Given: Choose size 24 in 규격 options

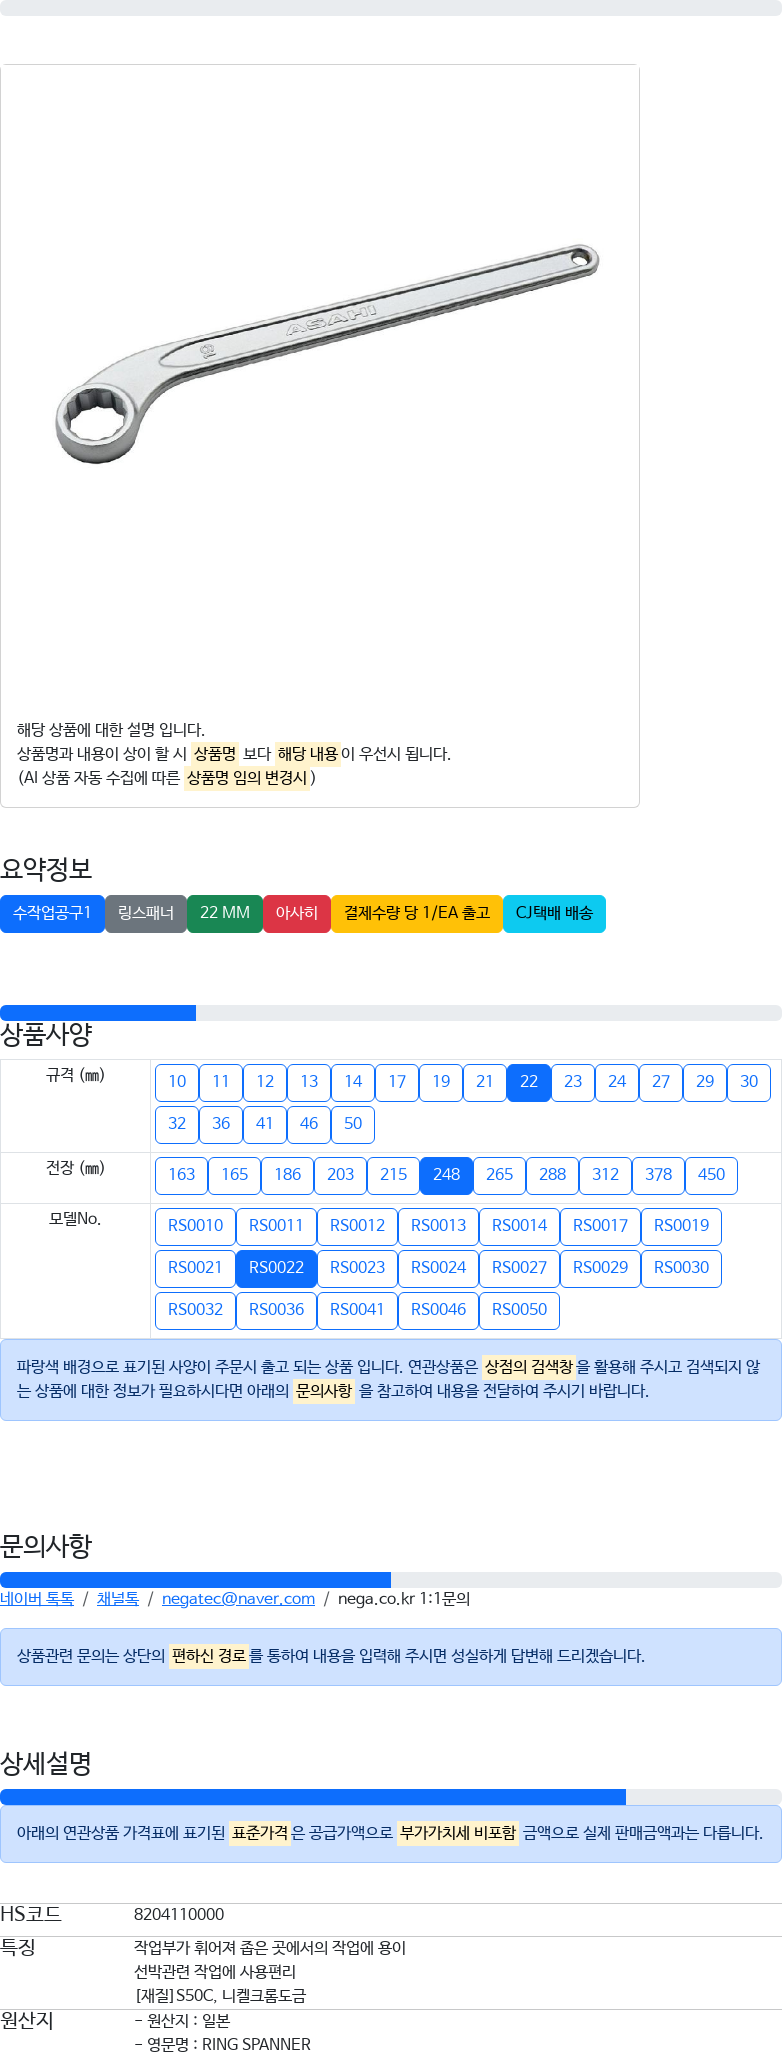Looking at the screenshot, I should [x=617, y=1082].
